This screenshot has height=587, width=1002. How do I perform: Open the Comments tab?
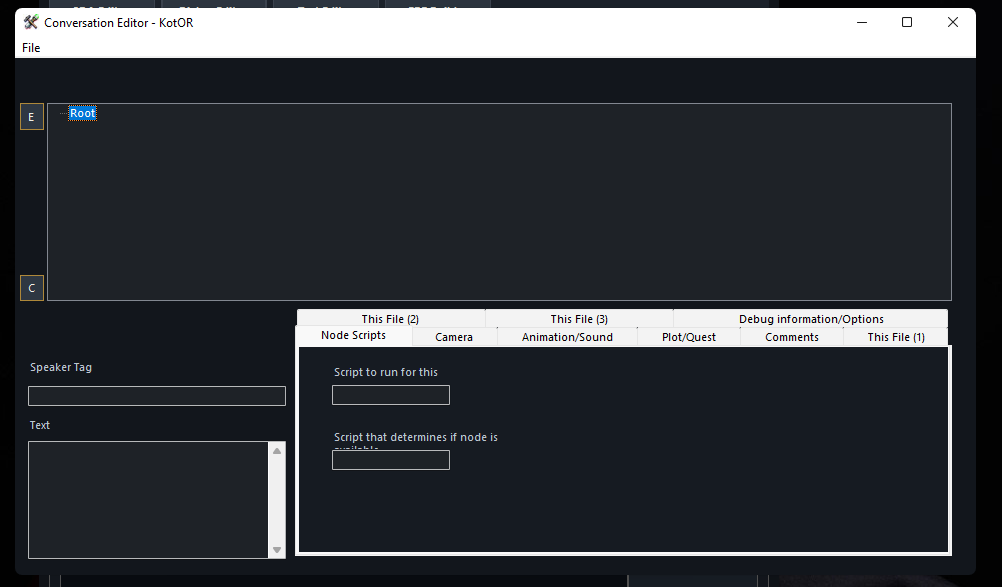click(x=792, y=337)
